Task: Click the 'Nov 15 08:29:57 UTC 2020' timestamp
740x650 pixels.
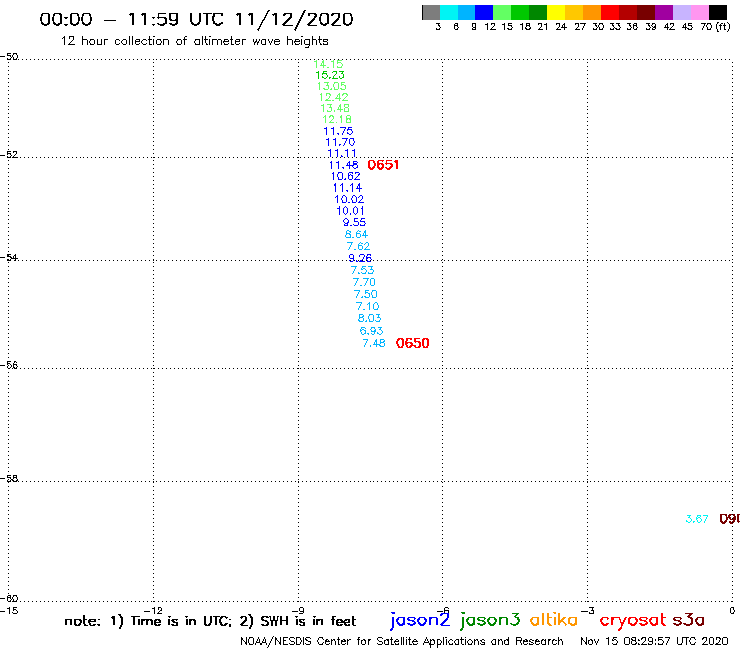Action: pyautogui.click(x=654, y=641)
